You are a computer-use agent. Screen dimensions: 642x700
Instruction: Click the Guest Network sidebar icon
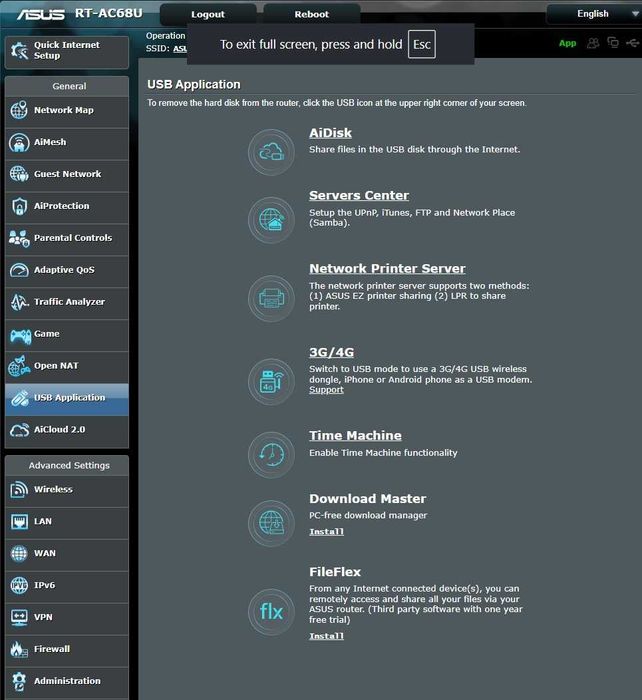19,174
